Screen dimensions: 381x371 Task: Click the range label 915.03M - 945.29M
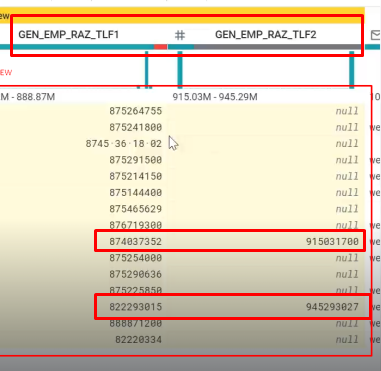215,97
